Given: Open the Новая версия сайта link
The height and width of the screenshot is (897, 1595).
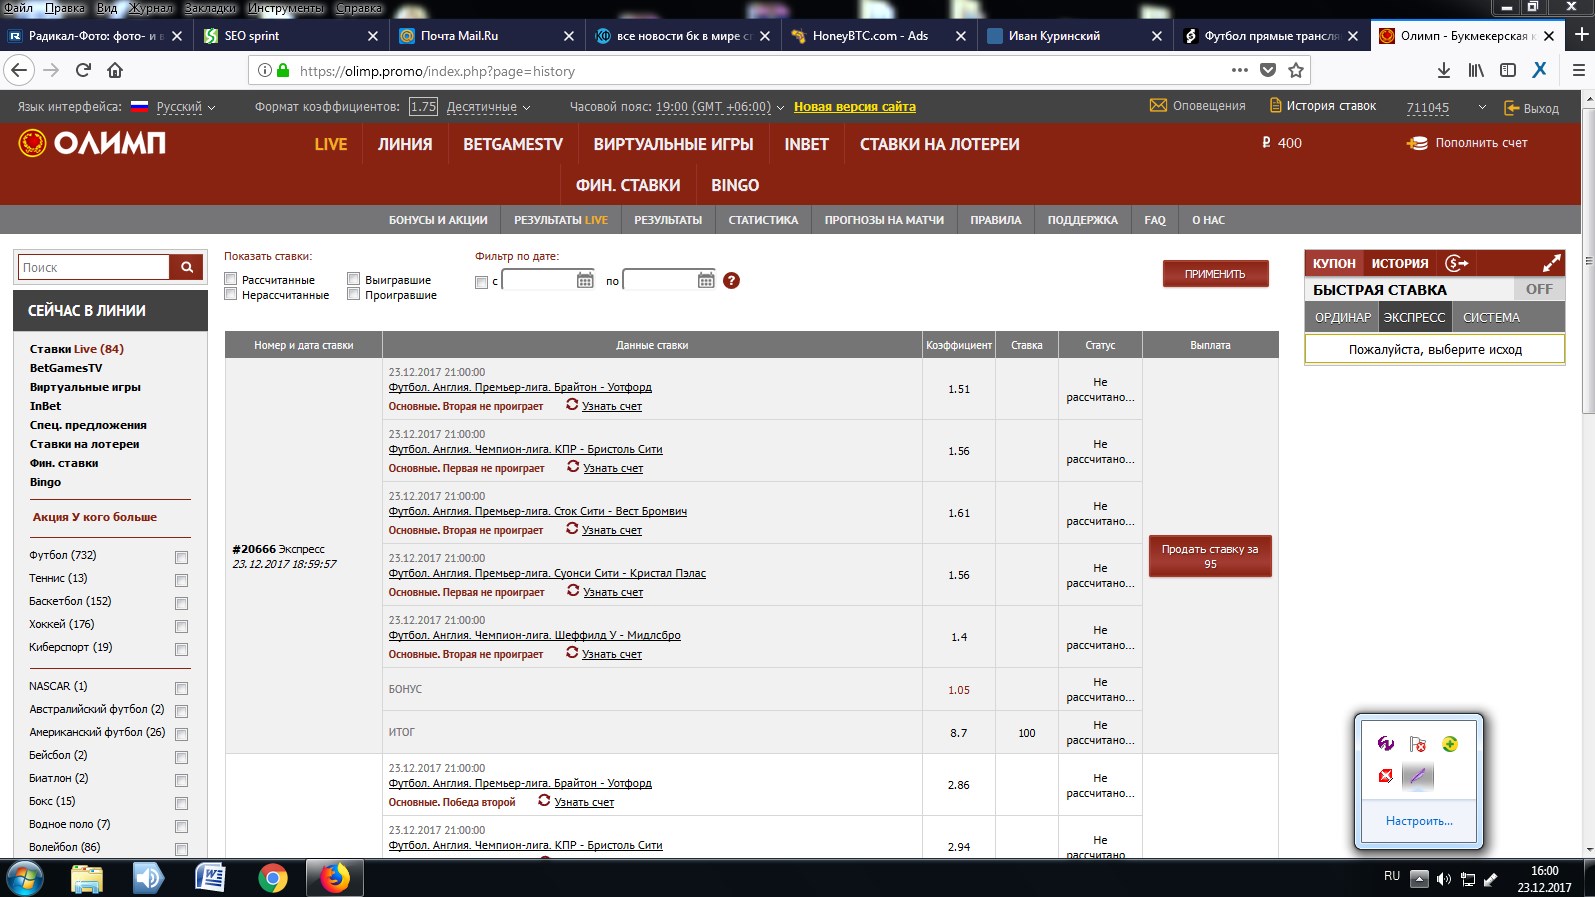Looking at the screenshot, I should pyautogui.click(x=855, y=107).
